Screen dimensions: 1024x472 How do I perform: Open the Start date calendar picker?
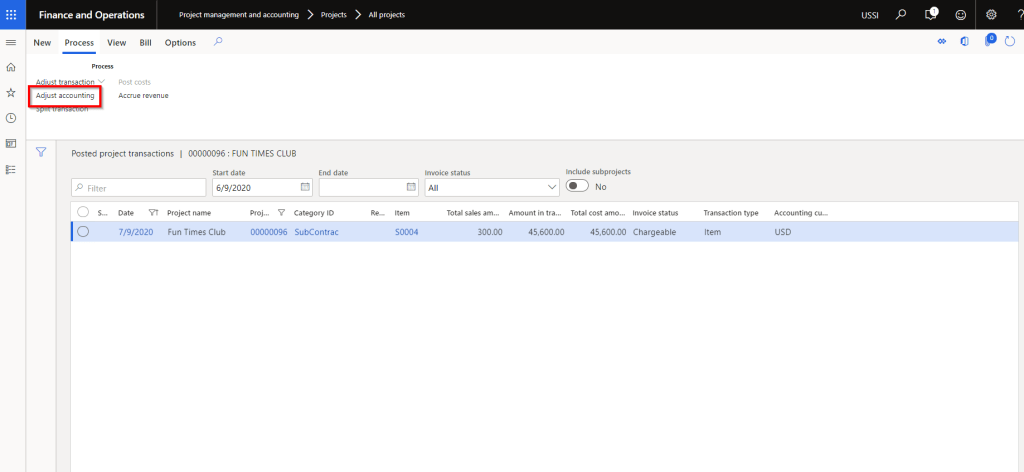305,187
